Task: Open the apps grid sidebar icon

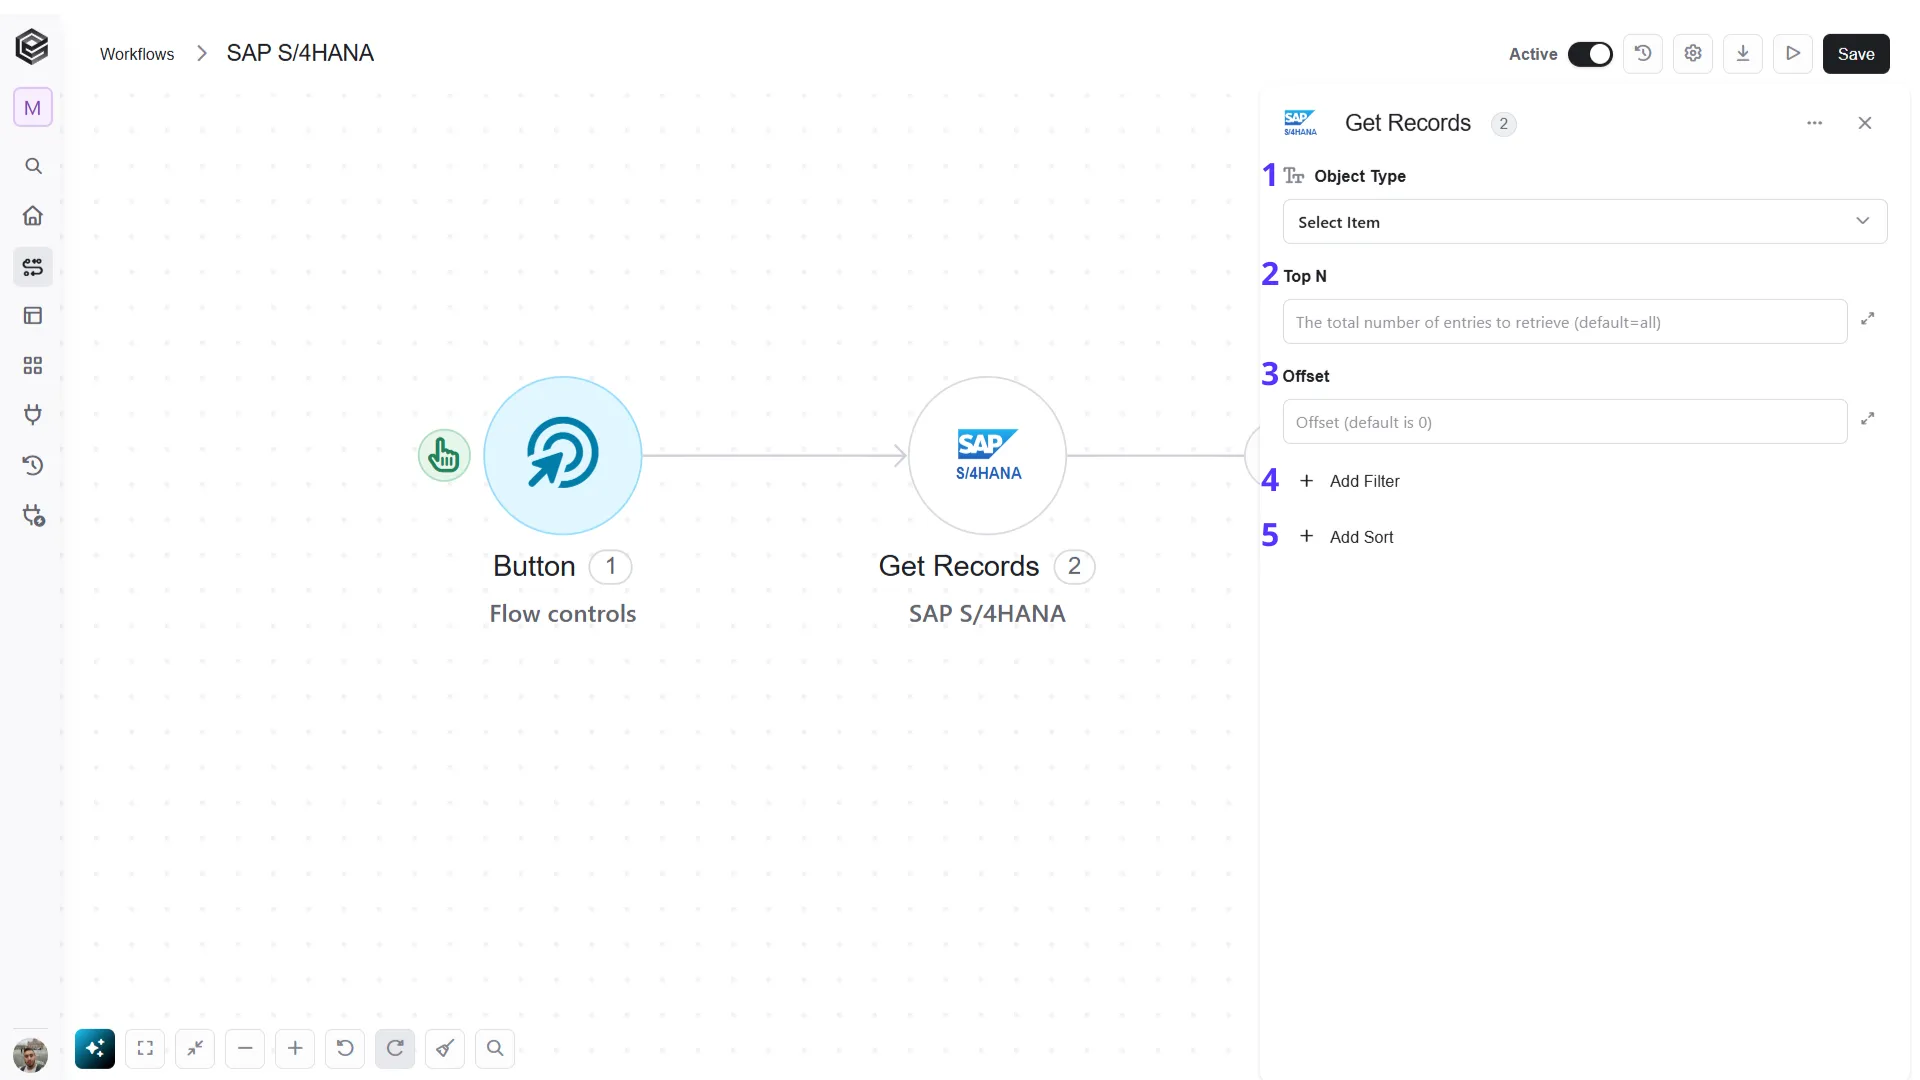Action: (33, 366)
